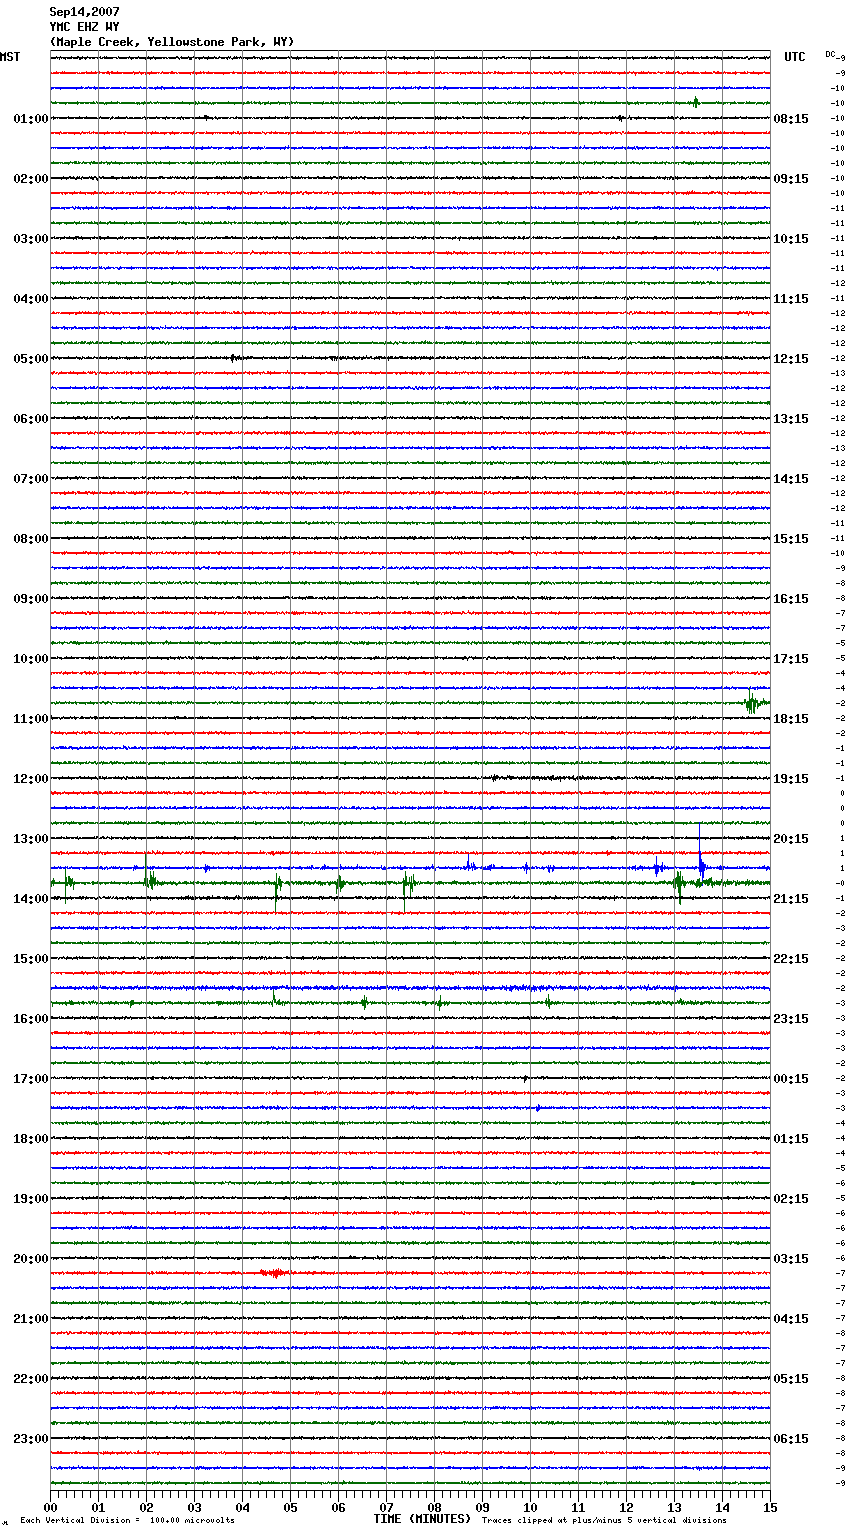Click the "DC" column header
The height and width of the screenshot is (1534, 850).
pyautogui.click(x=830, y=54)
